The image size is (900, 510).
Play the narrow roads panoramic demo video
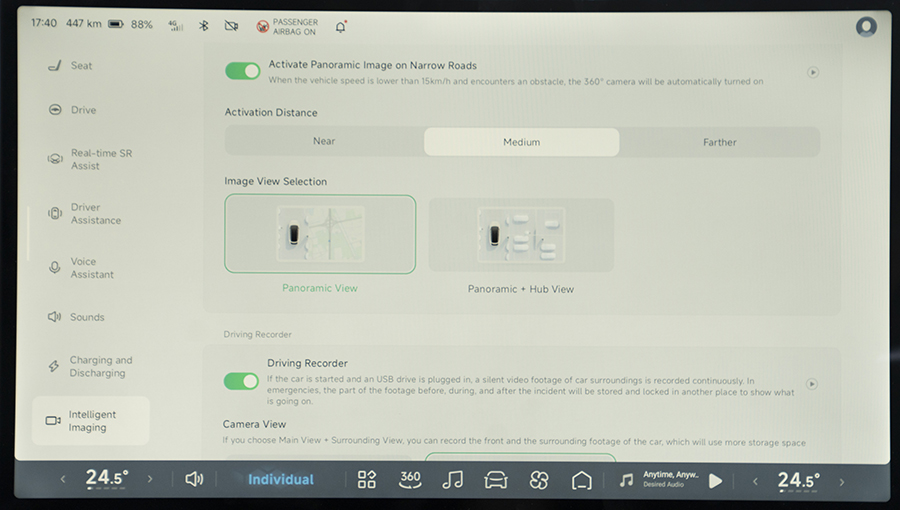[x=812, y=72]
